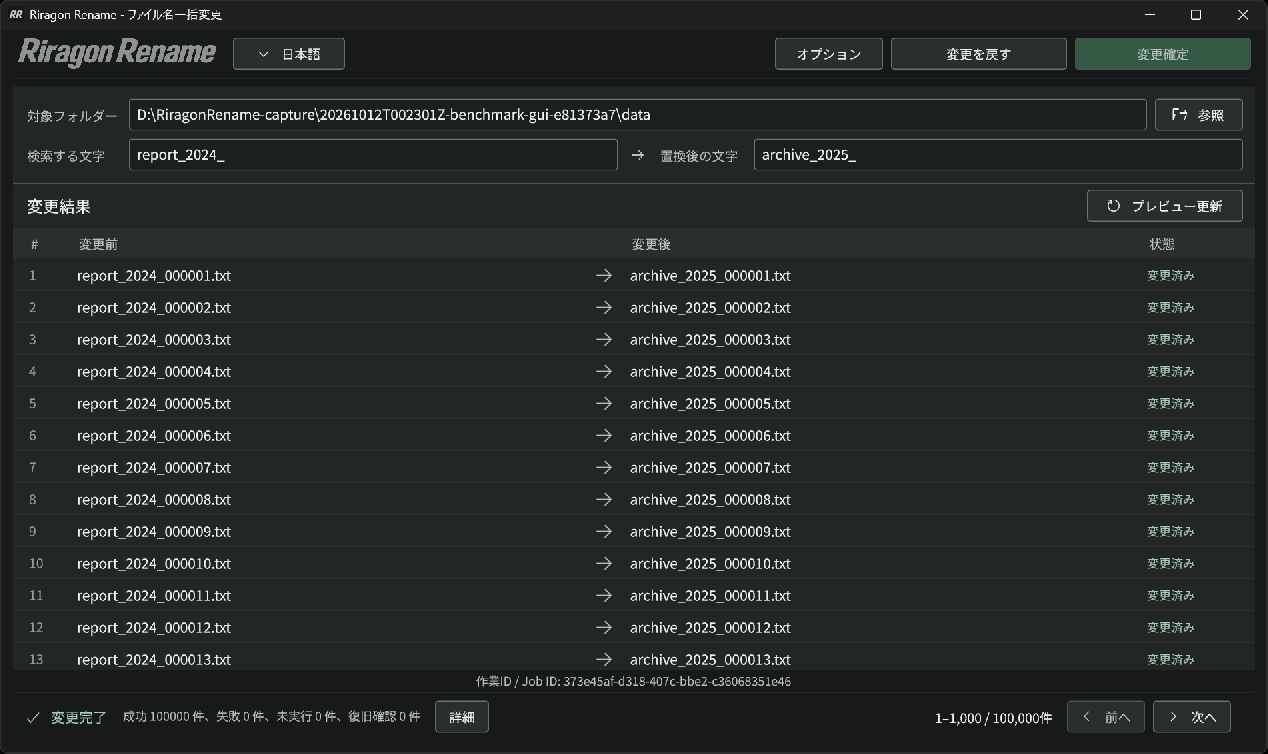This screenshot has width=1268, height=754.
Task: Select report_2024_000001.txt in the list
Action: point(154,276)
